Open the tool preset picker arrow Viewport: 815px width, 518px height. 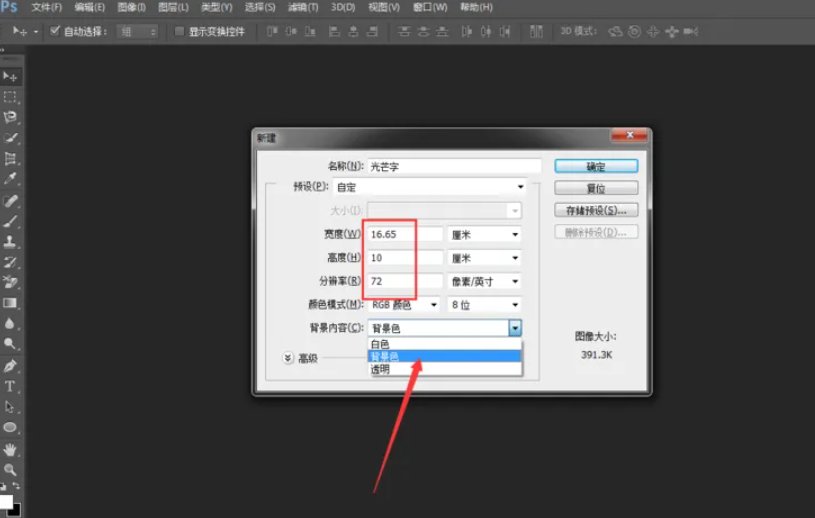click(36, 32)
